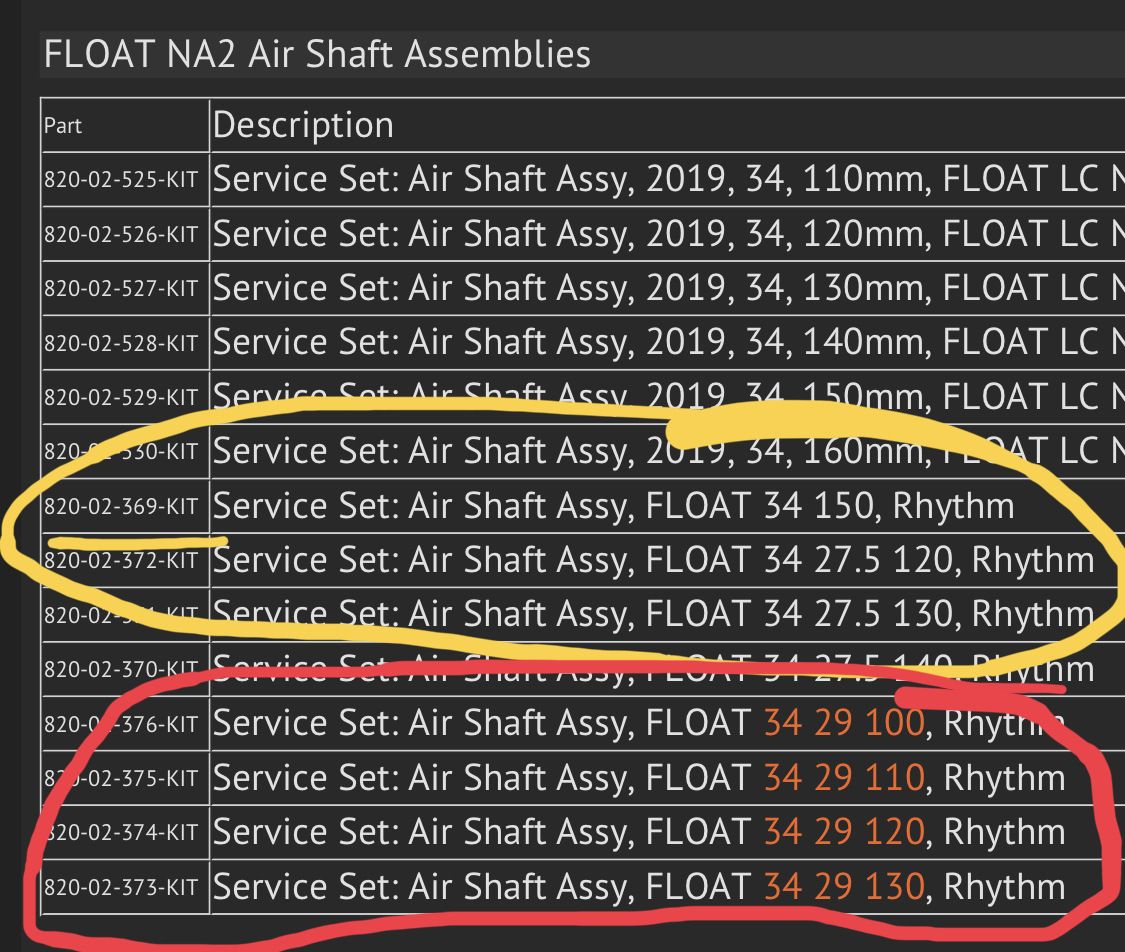Click the 160mm FLOAT LC description

(x=669, y=451)
